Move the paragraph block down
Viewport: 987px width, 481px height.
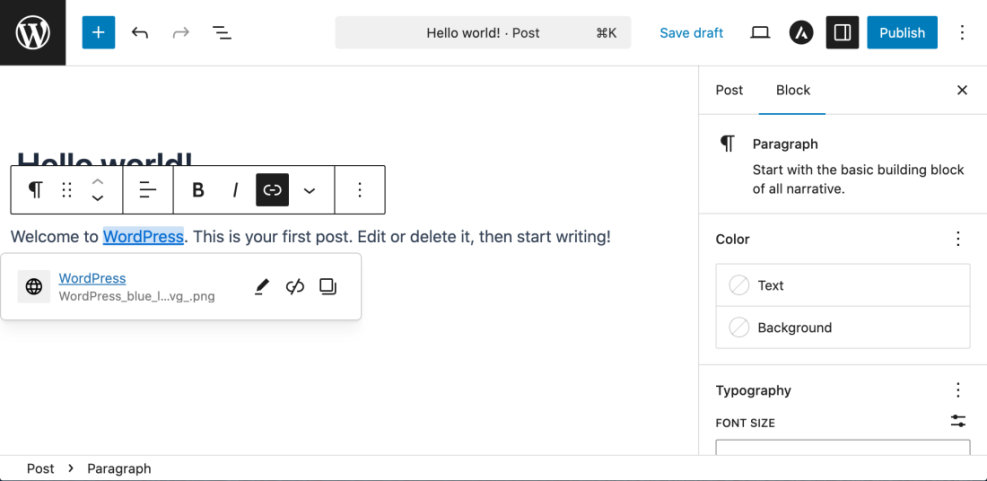(98, 198)
